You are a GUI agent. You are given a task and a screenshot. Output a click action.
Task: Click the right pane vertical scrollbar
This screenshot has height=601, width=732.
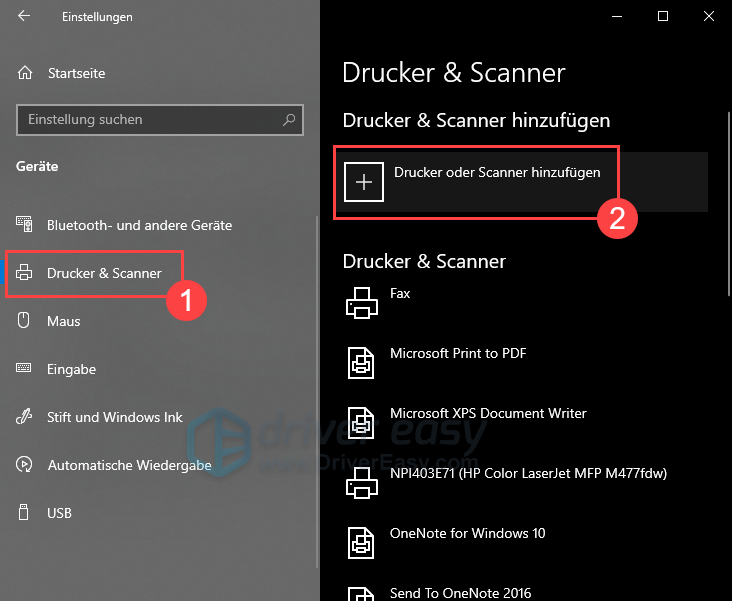(729, 203)
